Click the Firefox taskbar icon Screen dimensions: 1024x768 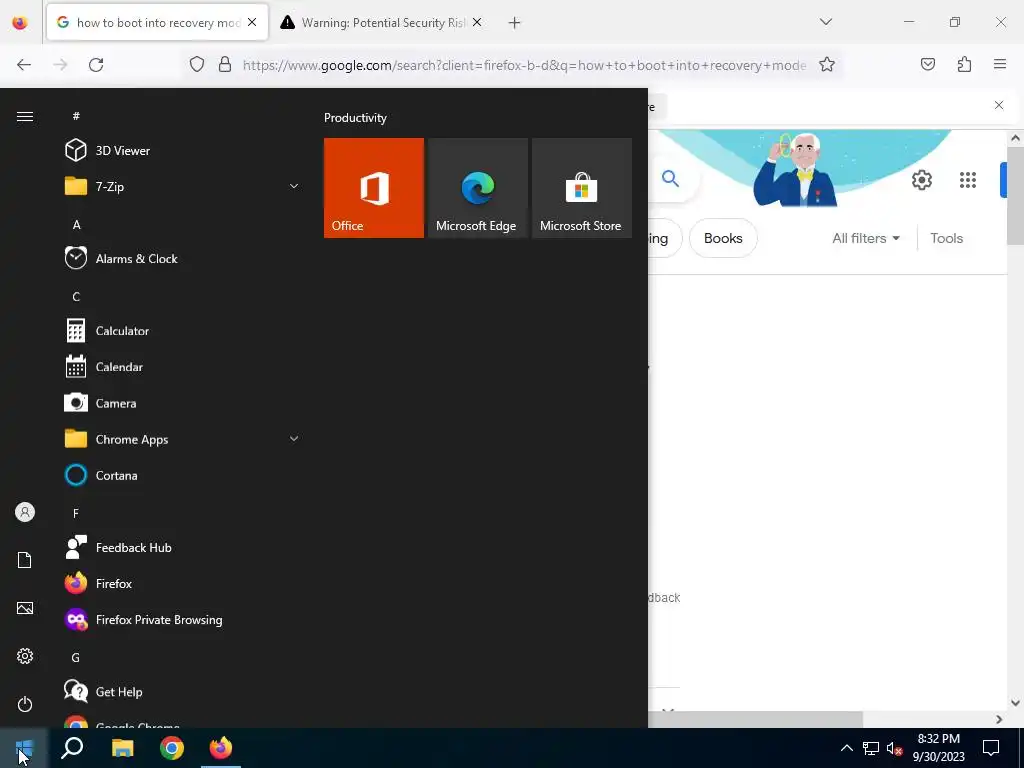point(221,748)
